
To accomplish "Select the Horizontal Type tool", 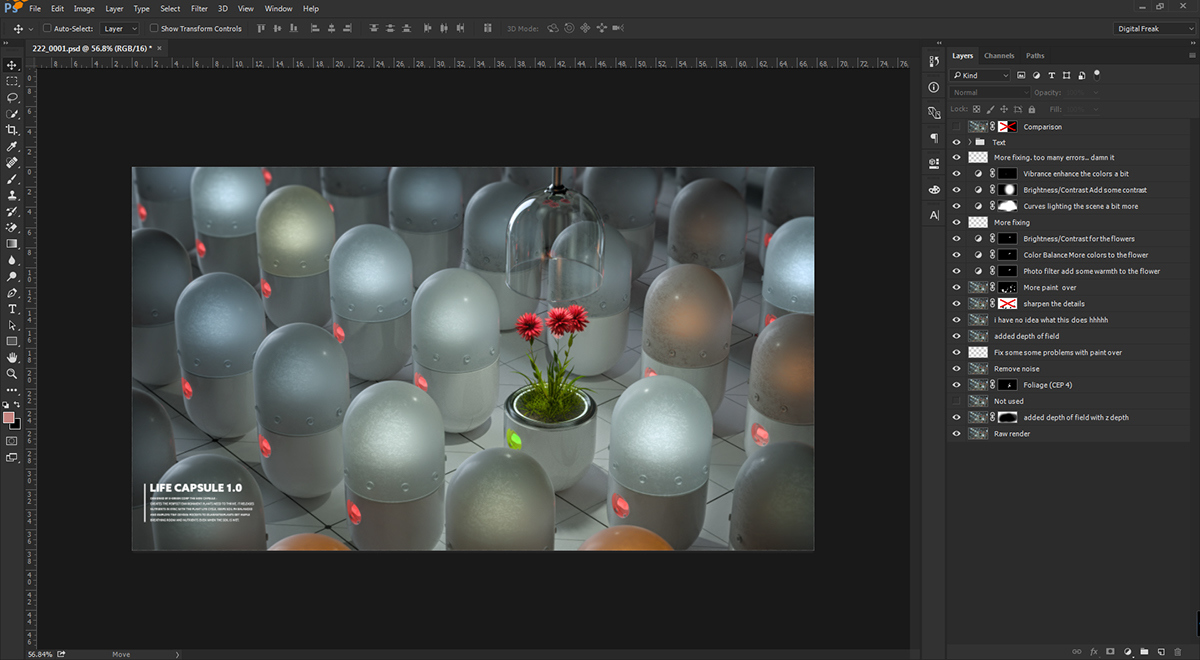I will 12,309.
